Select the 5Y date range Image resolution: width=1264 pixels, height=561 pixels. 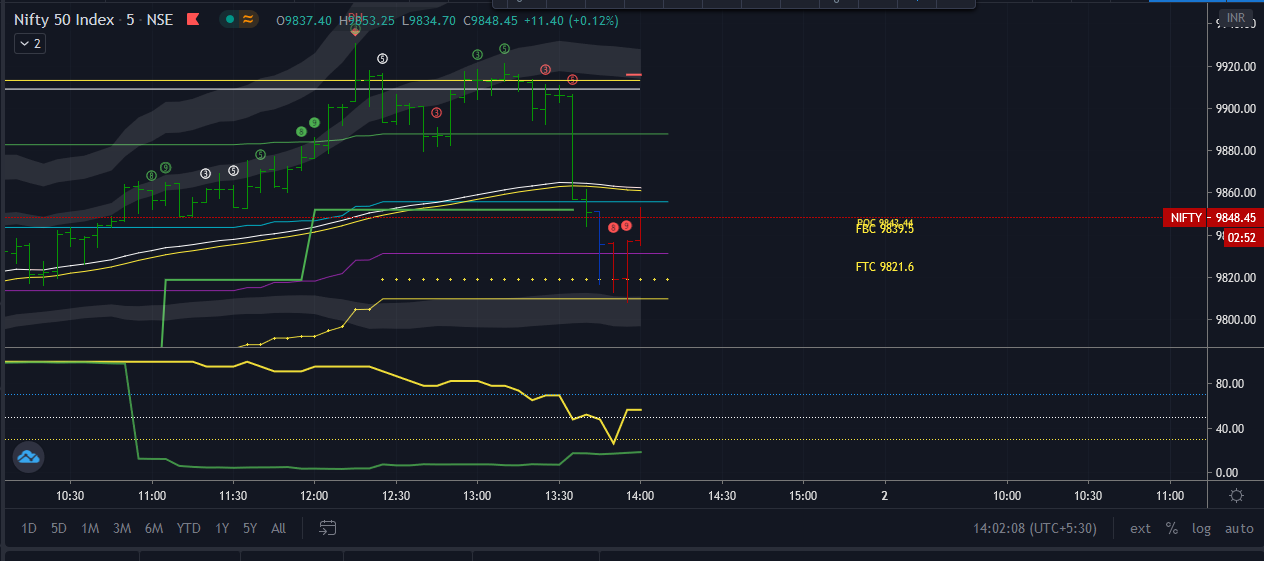point(250,528)
